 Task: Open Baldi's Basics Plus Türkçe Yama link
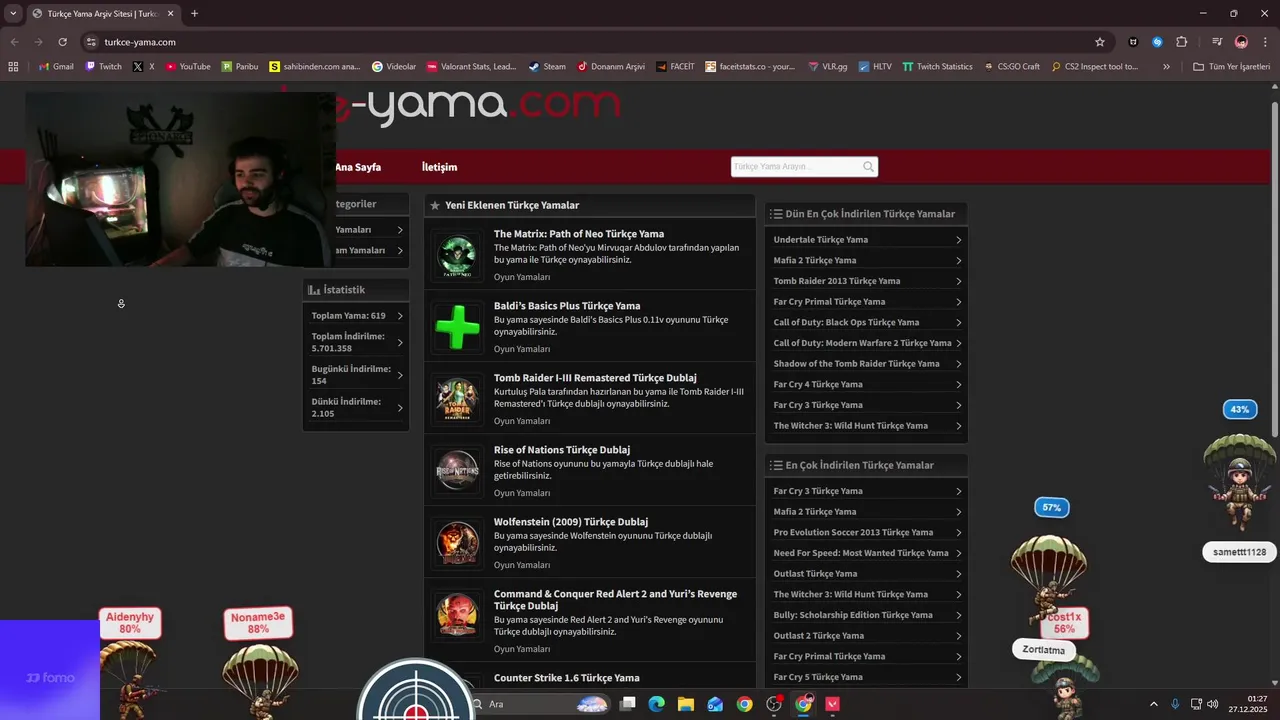[567, 306]
